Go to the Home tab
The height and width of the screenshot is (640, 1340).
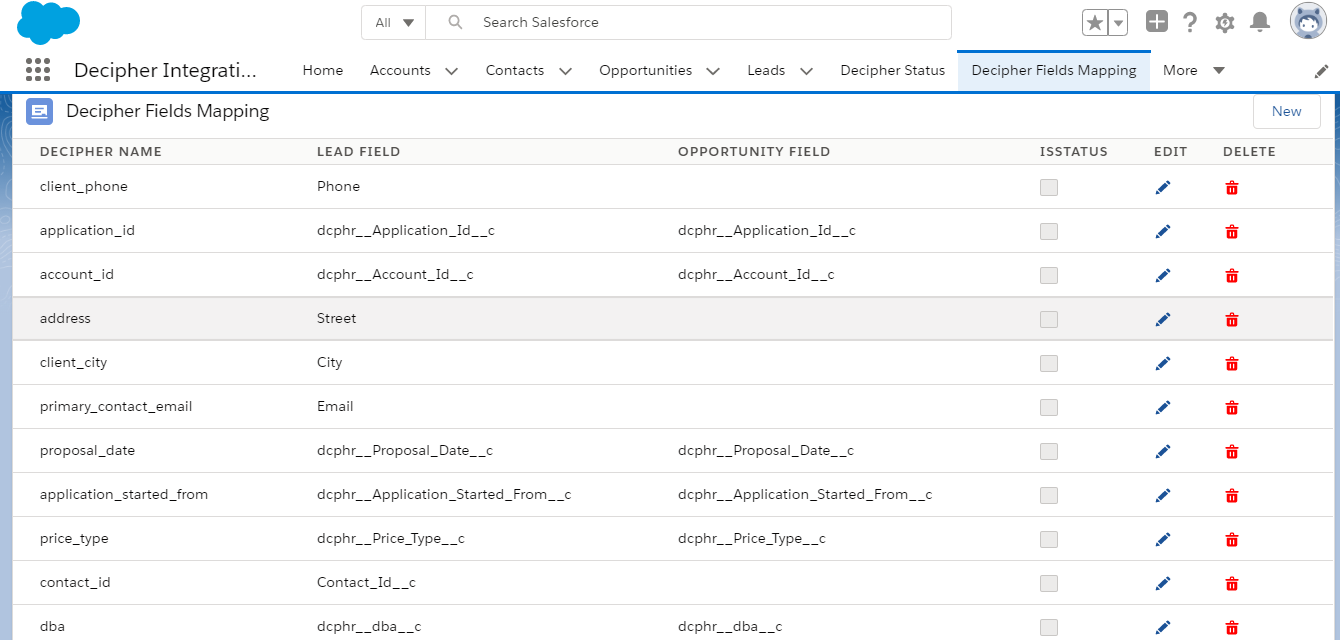tap(323, 70)
